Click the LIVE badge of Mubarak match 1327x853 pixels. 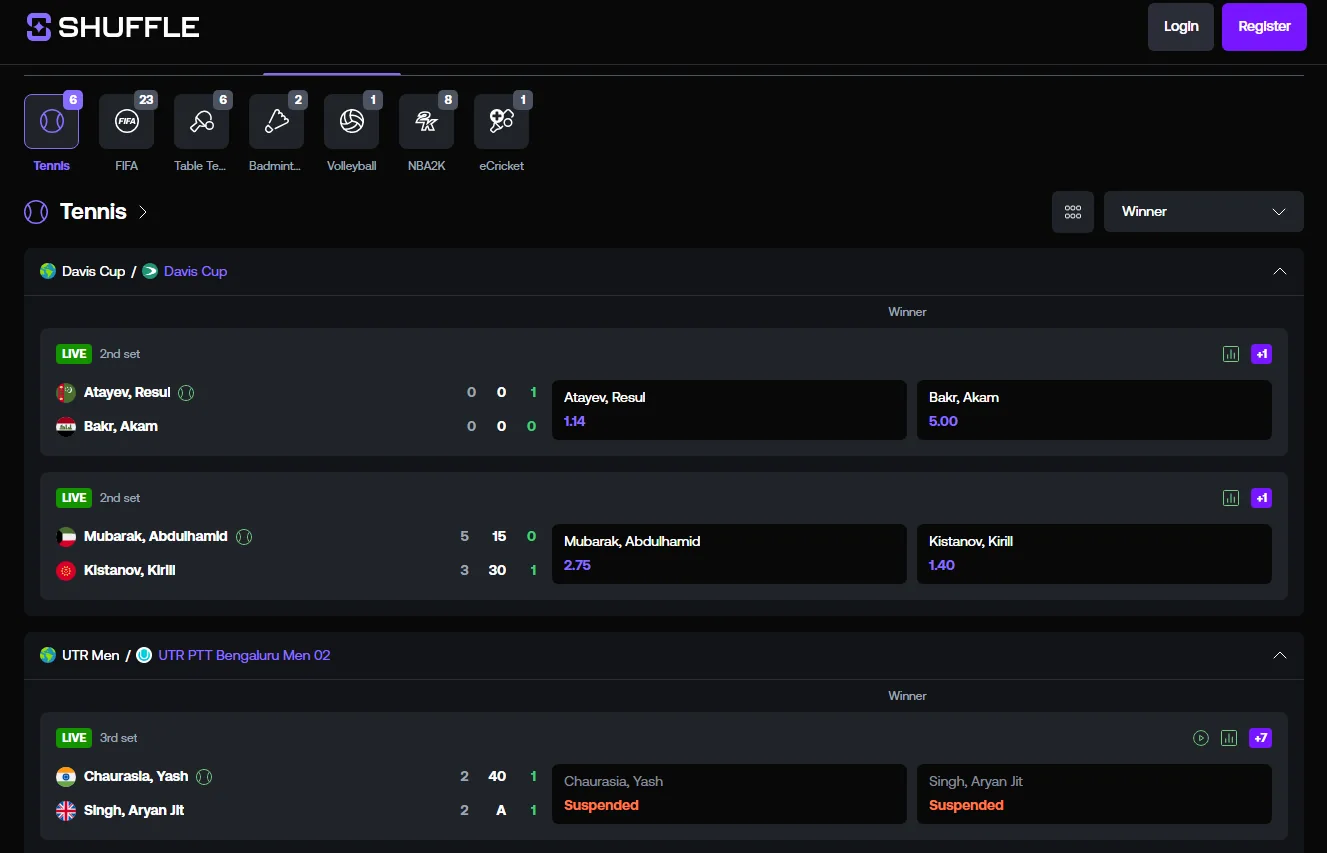click(x=74, y=498)
